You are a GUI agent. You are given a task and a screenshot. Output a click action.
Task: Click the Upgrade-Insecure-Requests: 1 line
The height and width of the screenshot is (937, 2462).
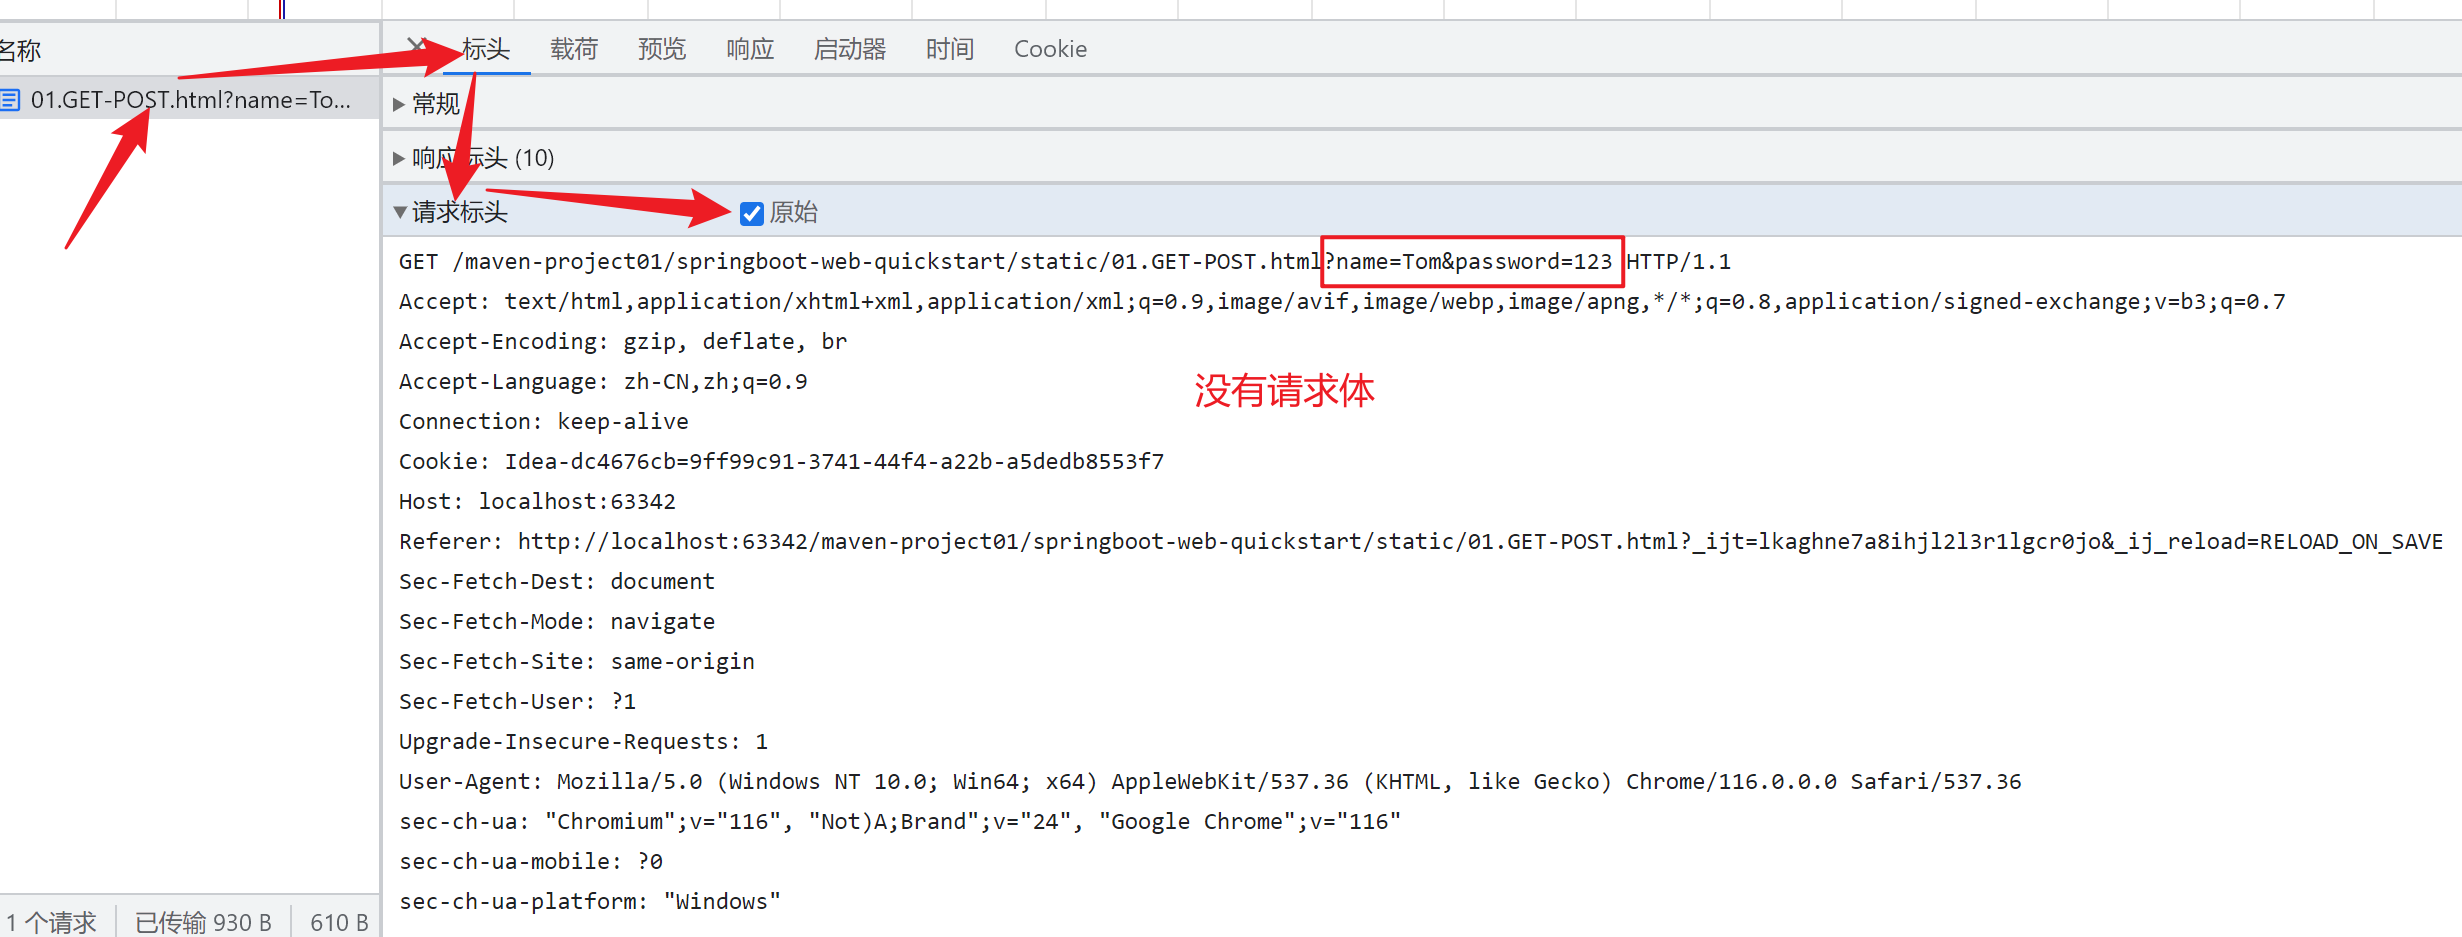(x=583, y=741)
